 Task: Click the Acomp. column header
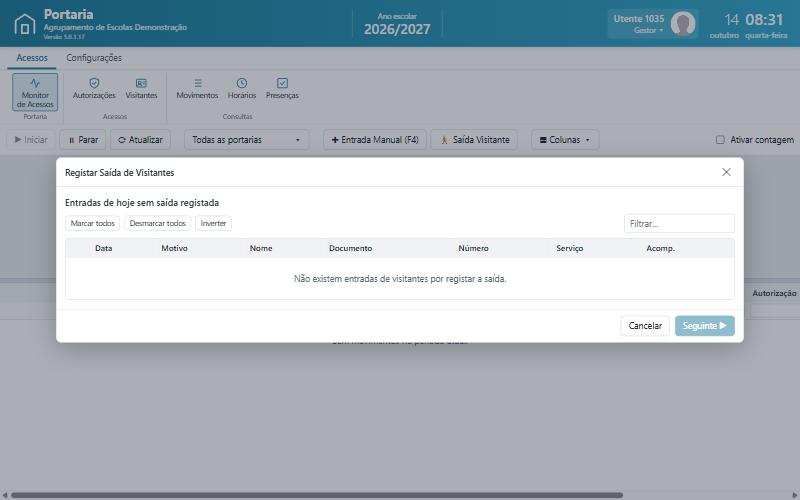click(660, 248)
